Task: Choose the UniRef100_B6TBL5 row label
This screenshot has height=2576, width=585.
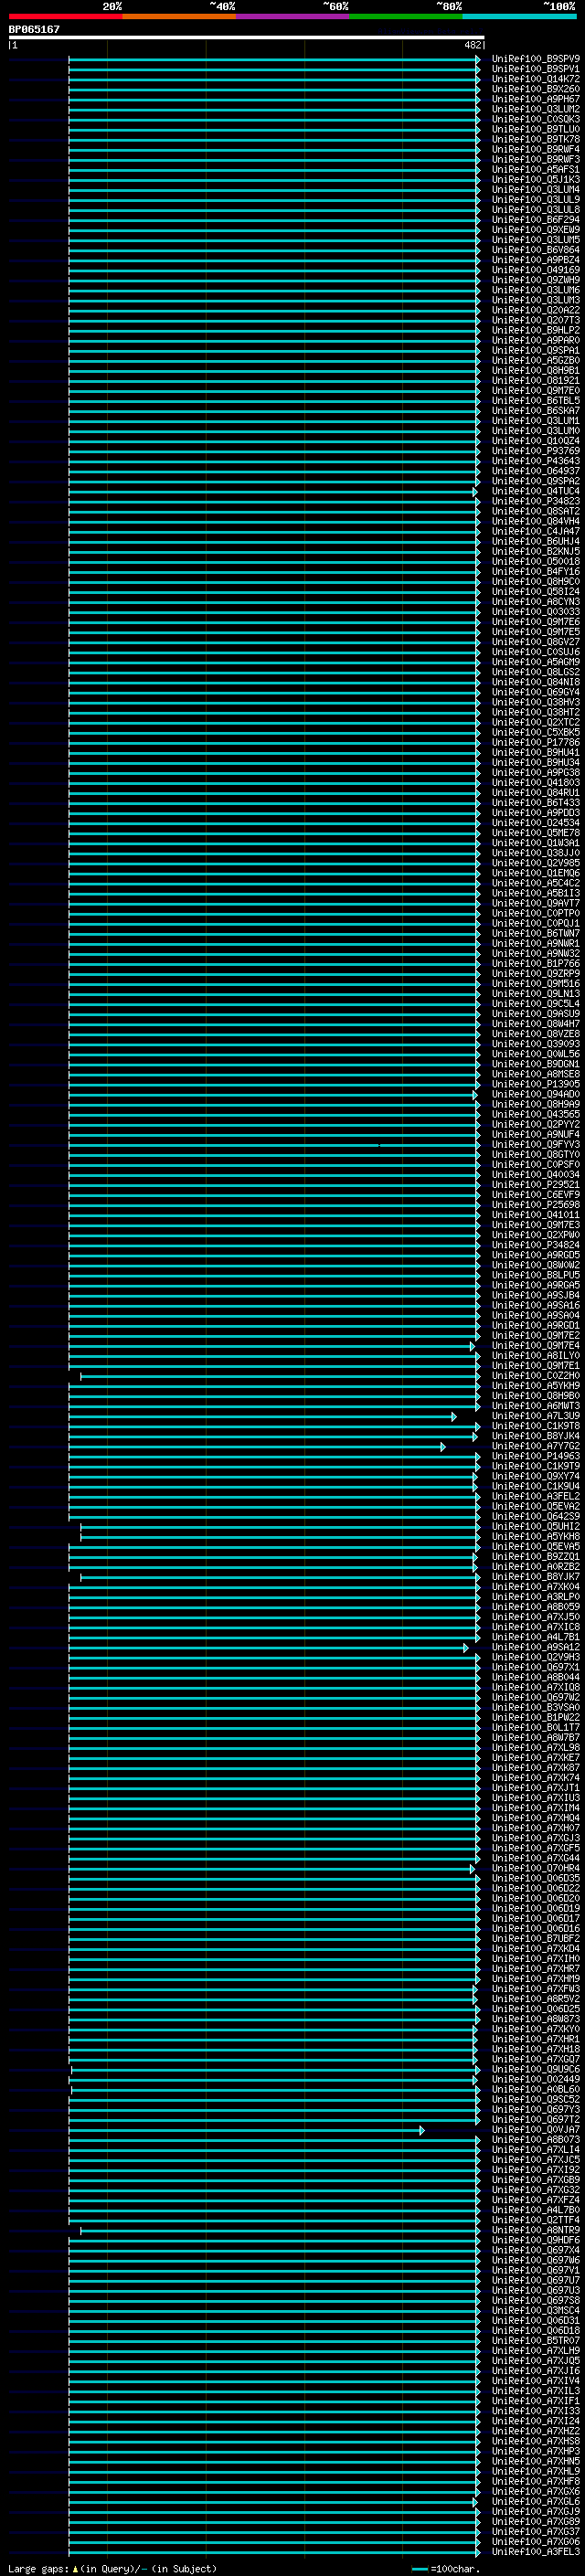Action: pos(535,401)
